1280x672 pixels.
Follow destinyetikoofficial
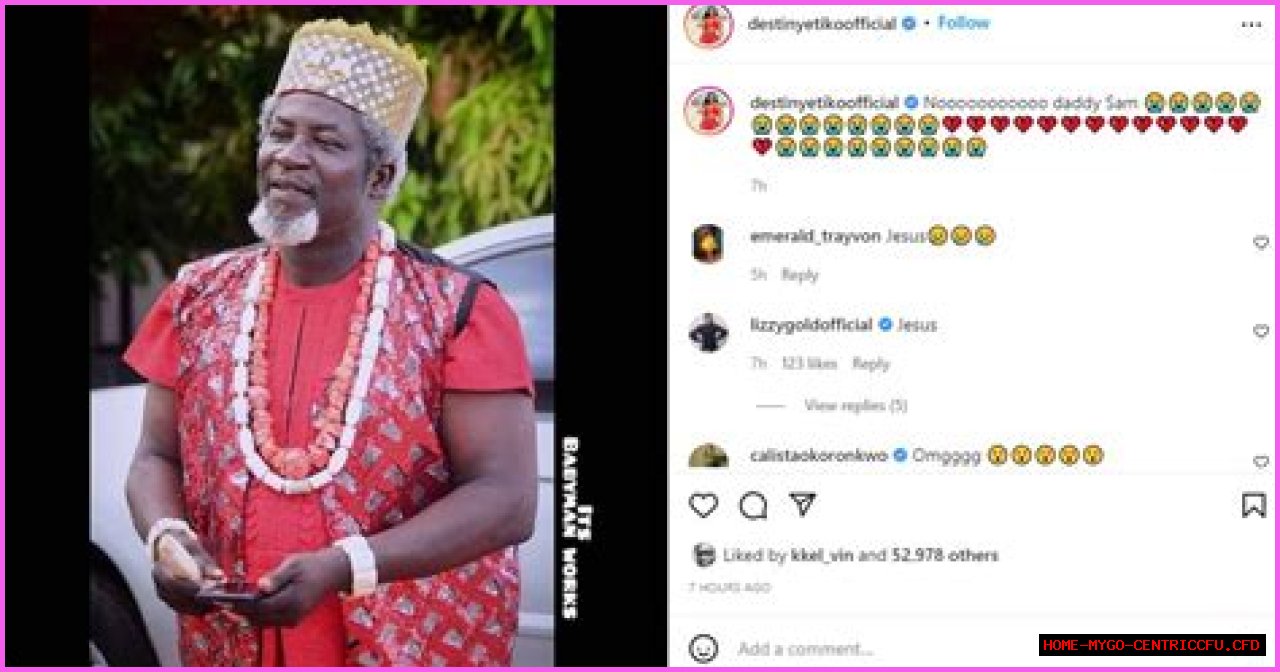[963, 23]
